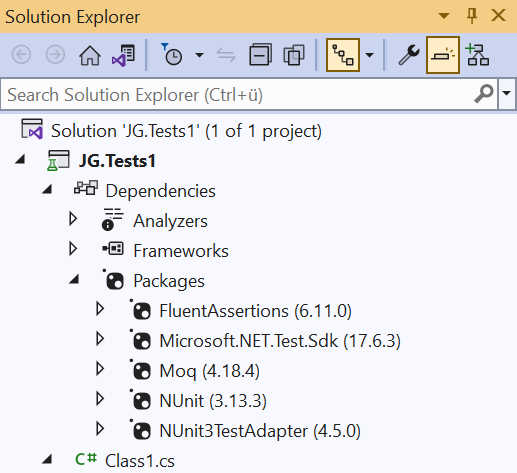
Task: Close the Solution Explorer panel
Action: (x=499, y=16)
